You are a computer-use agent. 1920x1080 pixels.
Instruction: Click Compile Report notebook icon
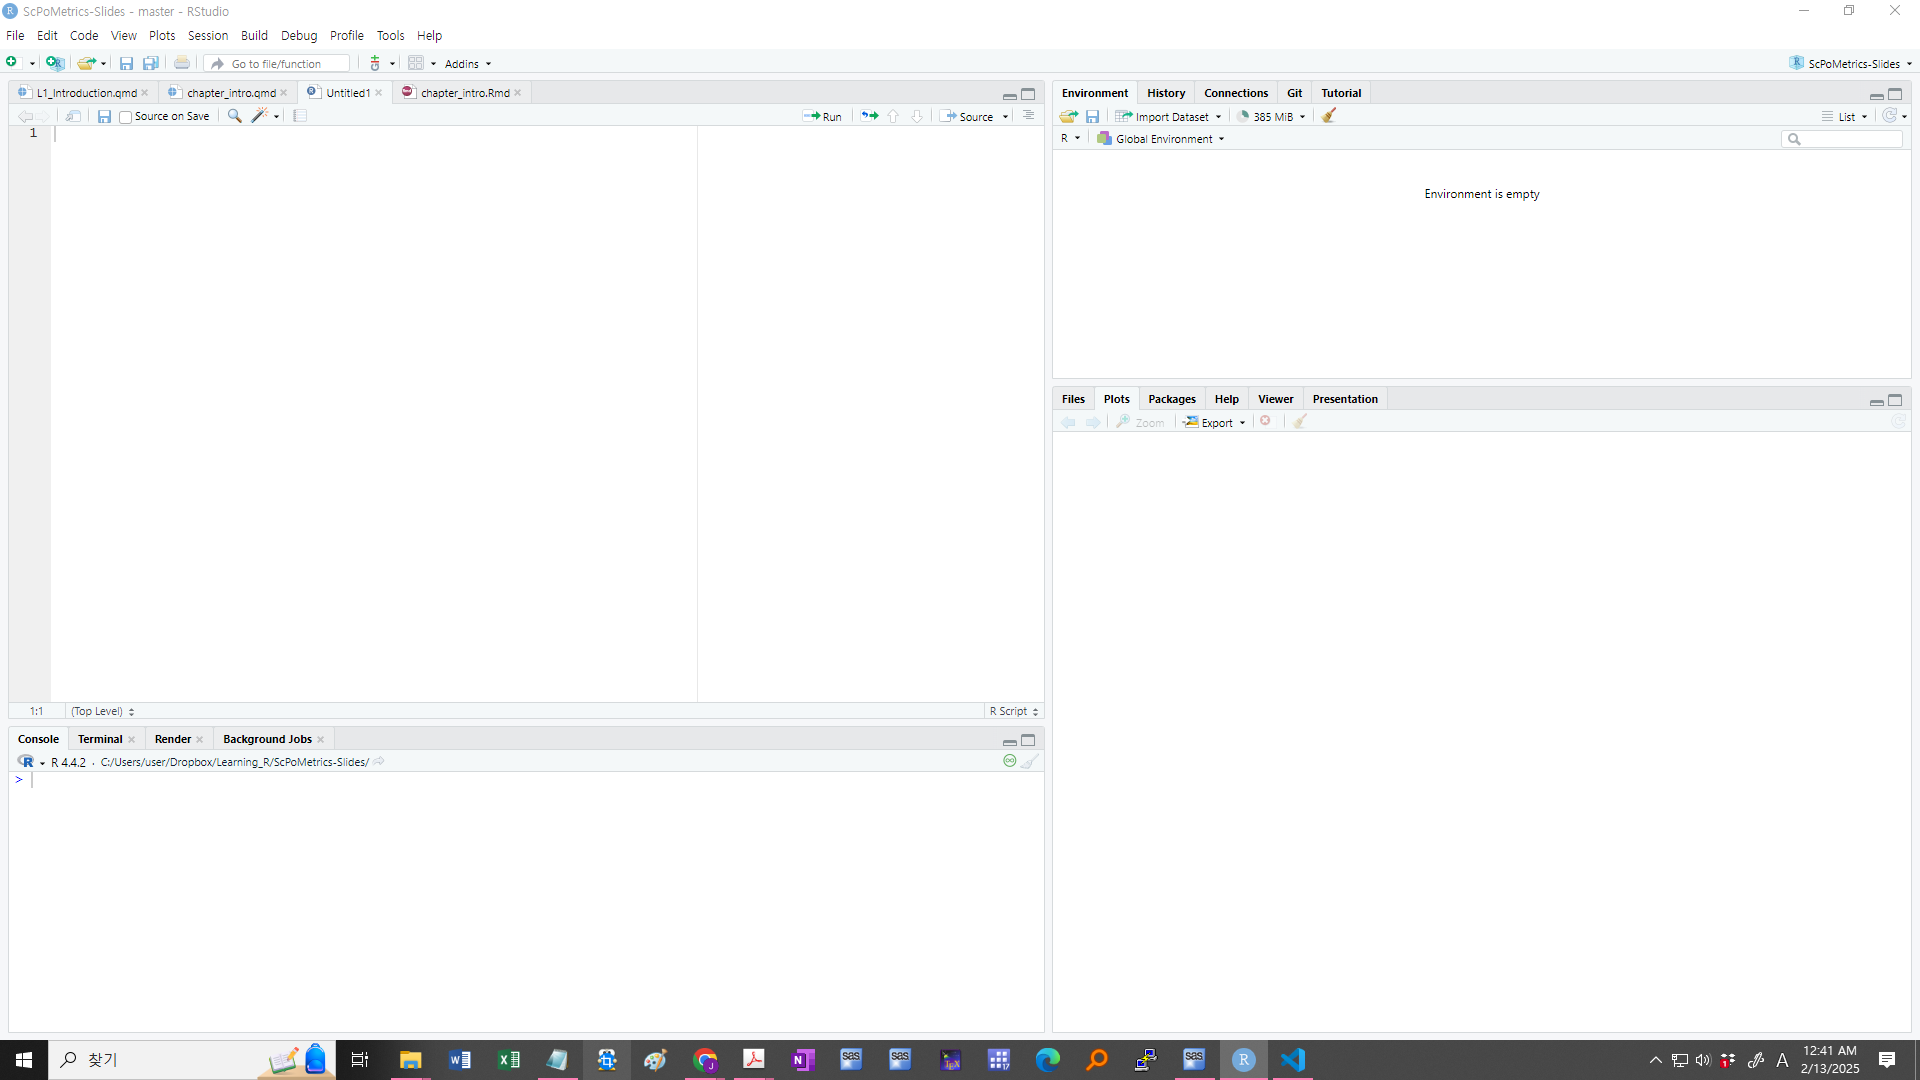300,116
